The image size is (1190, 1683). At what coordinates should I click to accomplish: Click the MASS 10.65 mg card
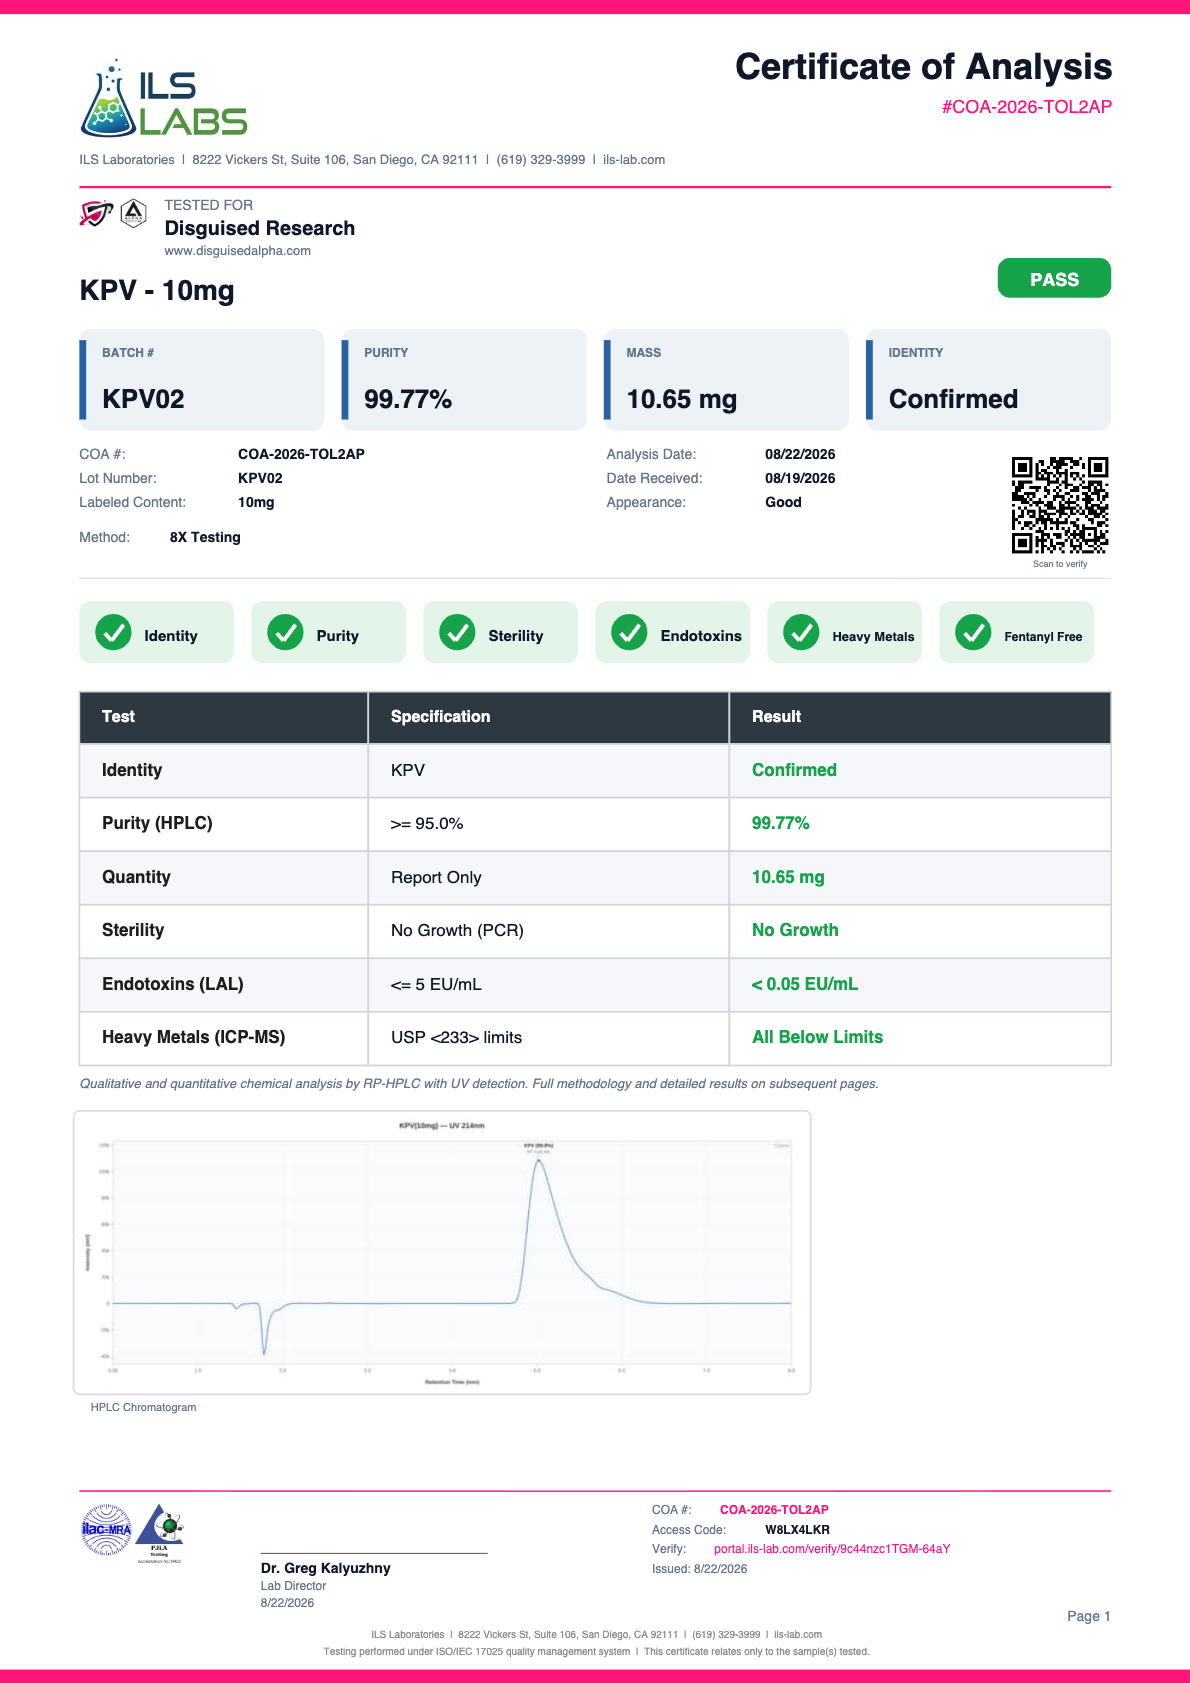click(726, 380)
